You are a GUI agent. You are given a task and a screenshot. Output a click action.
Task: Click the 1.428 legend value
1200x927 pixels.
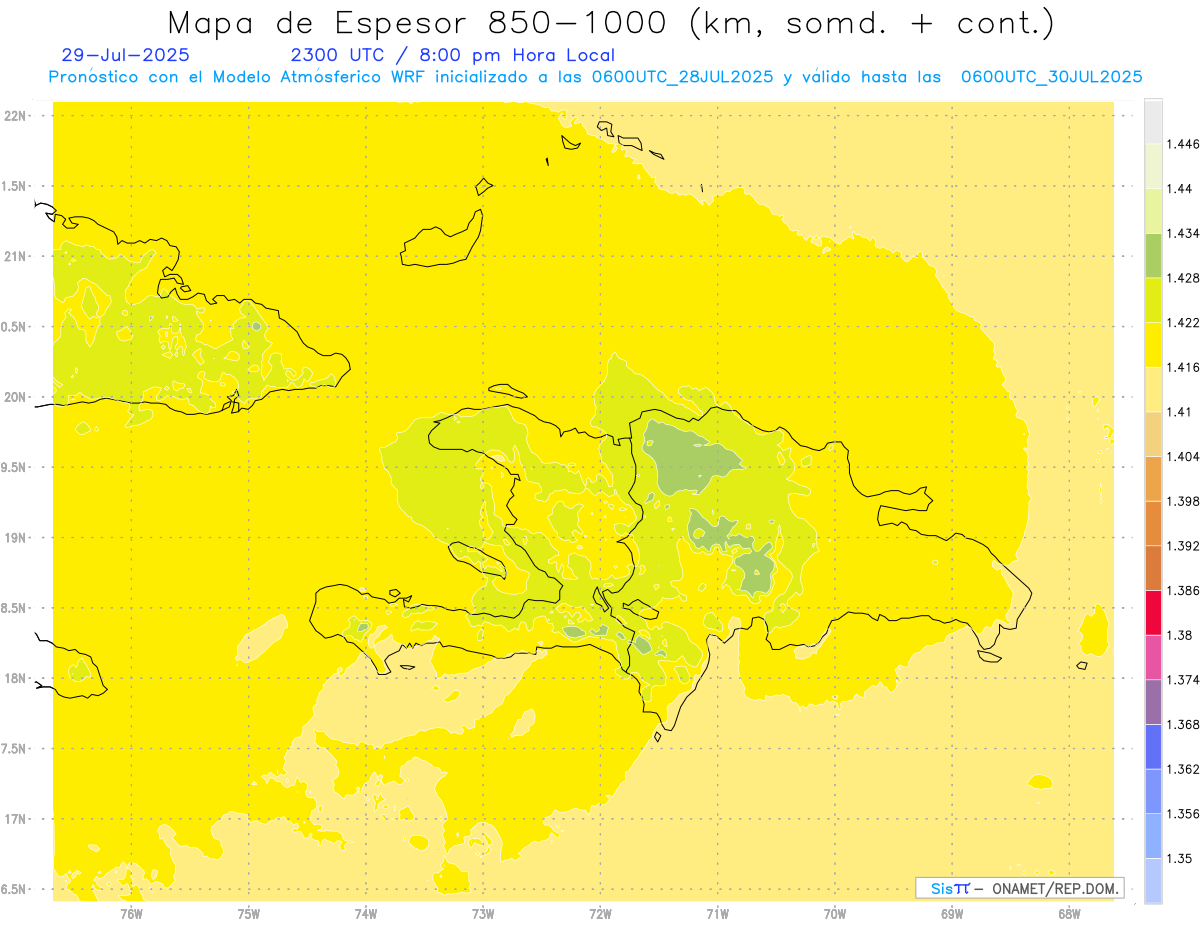click(1183, 278)
